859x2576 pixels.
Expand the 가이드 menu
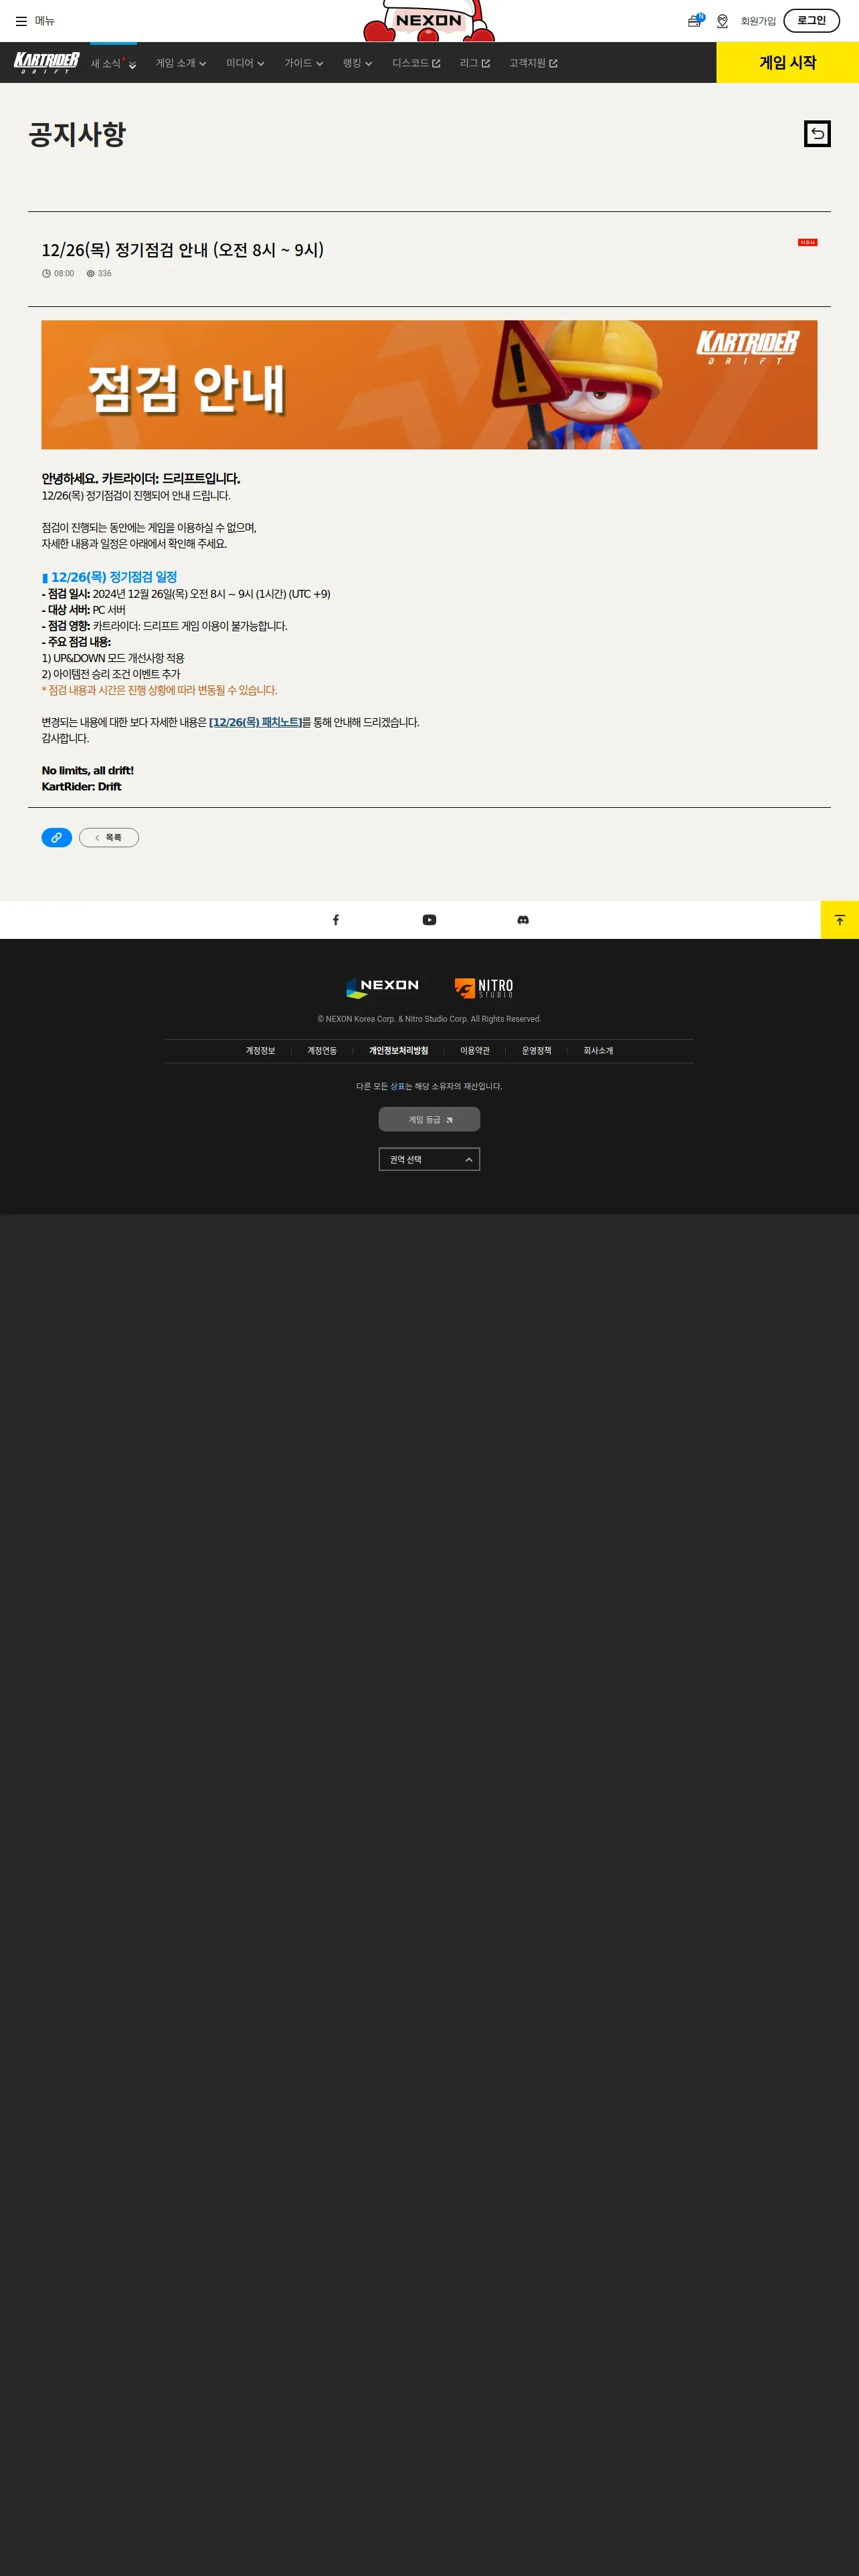pyautogui.click(x=304, y=63)
